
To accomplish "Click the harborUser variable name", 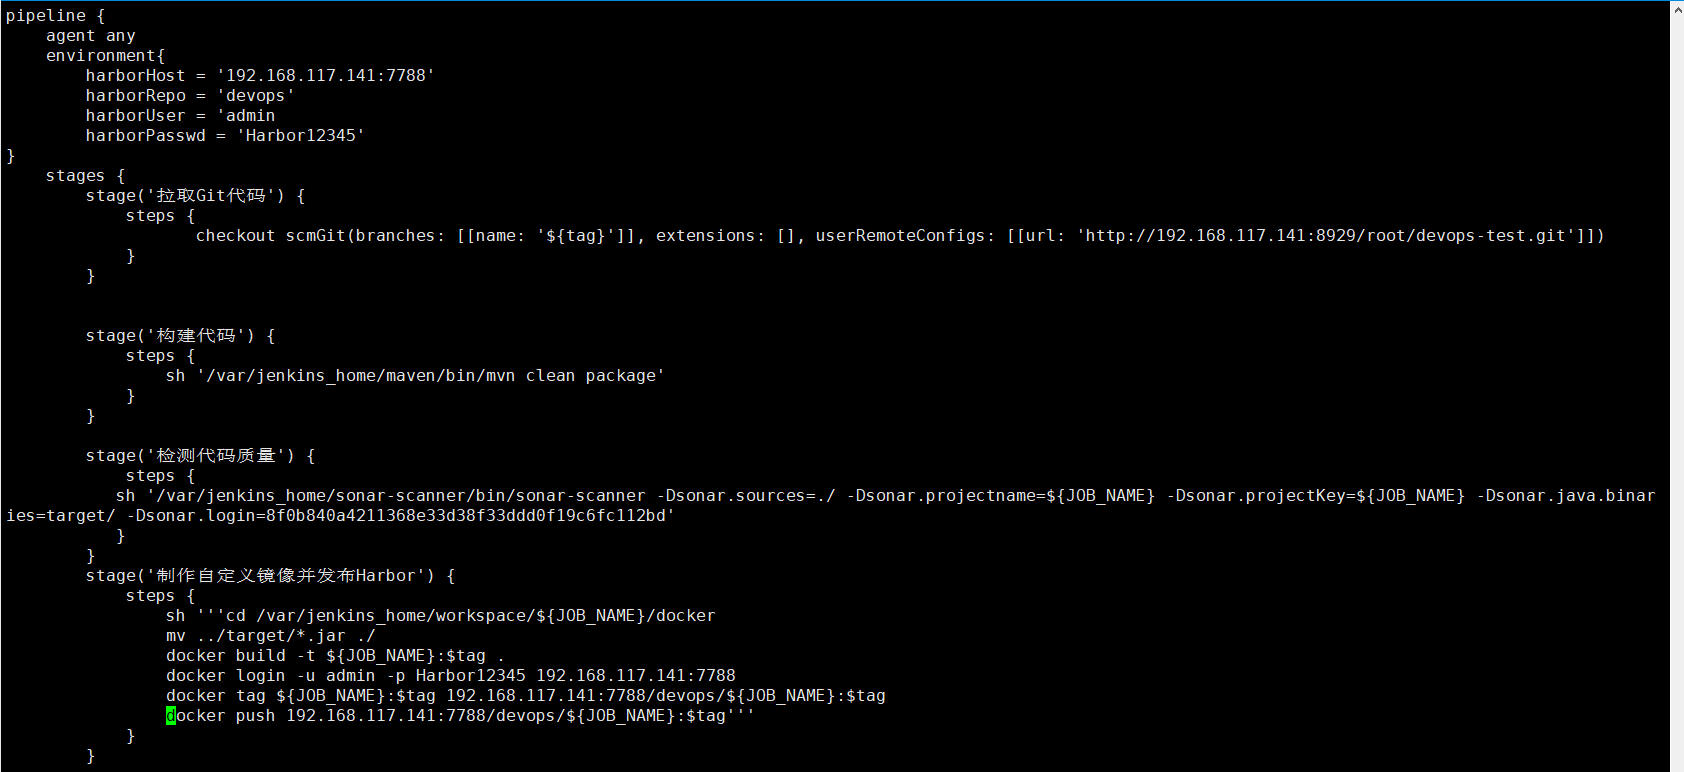I will click(135, 116).
